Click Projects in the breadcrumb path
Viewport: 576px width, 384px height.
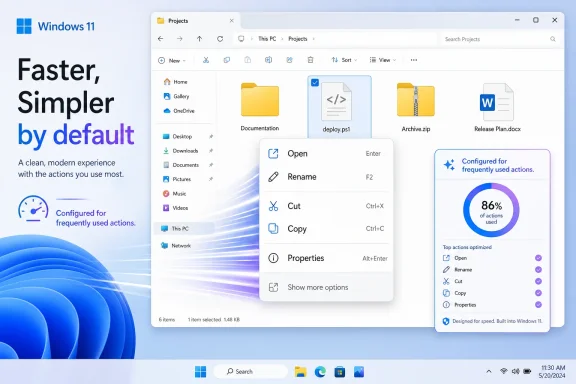298,39
